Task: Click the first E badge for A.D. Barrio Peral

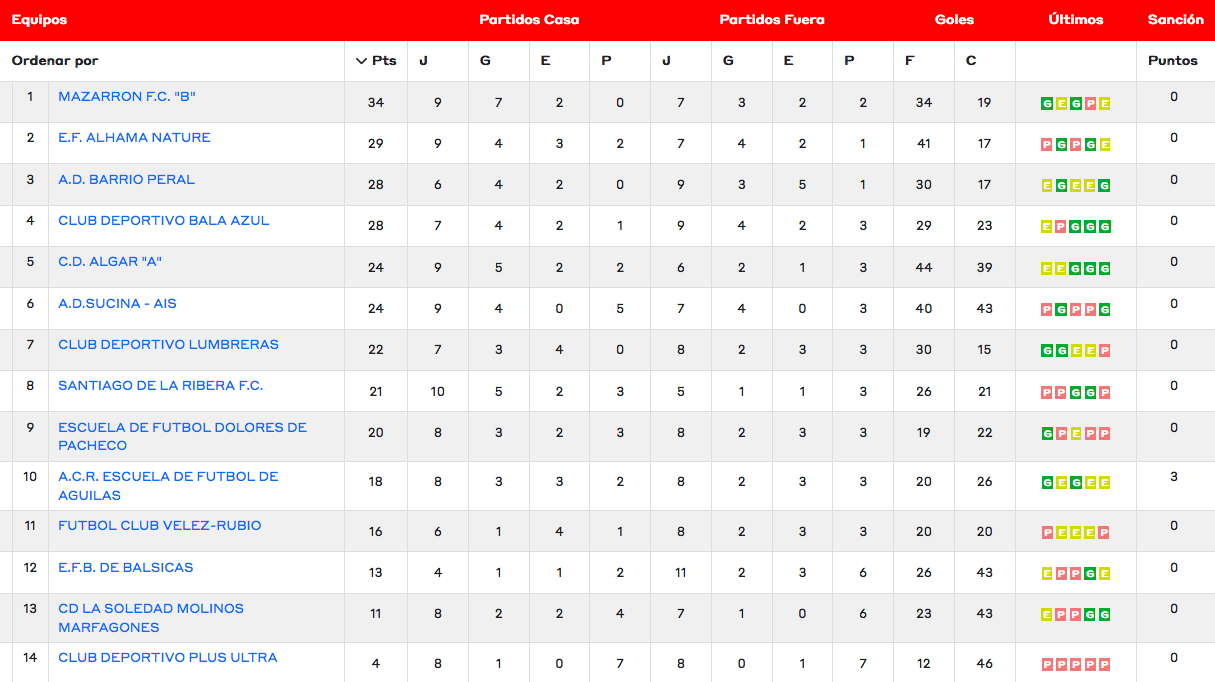Action: tap(1047, 186)
